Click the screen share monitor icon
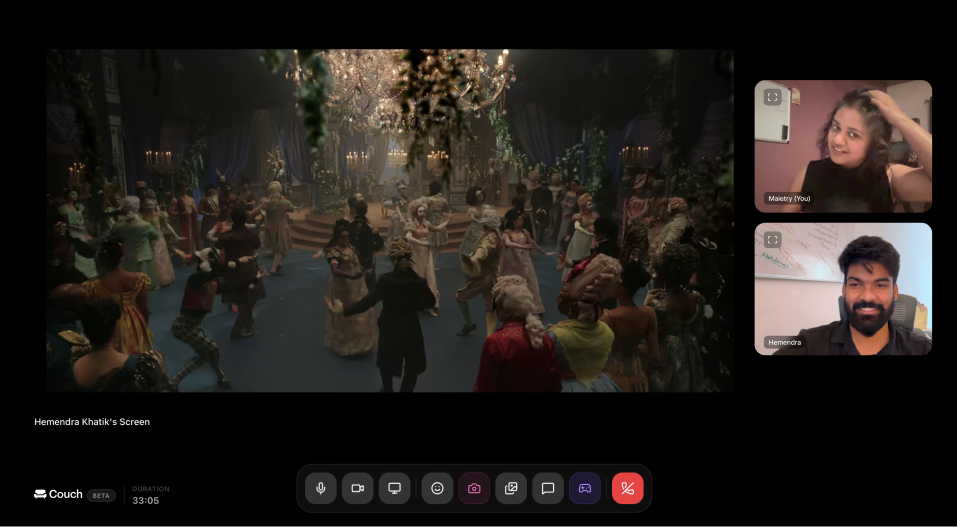 [394, 488]
